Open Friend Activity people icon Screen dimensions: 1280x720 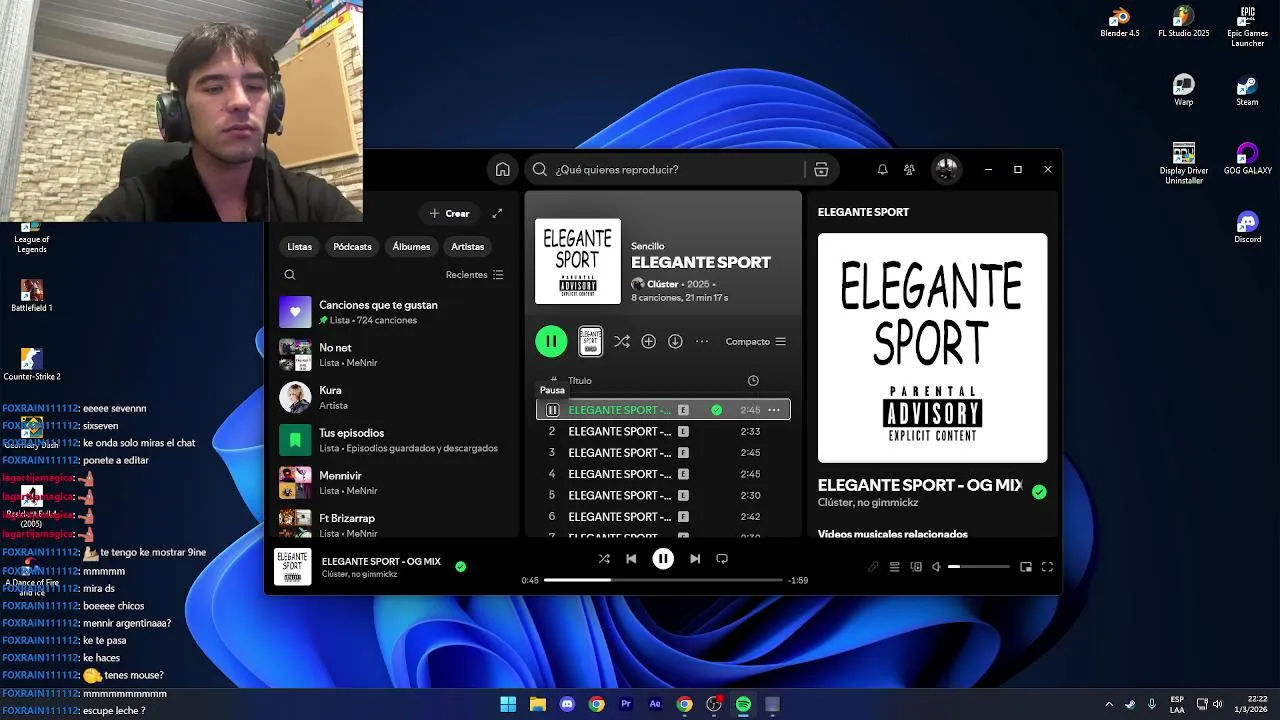pyautogui.click(x=909, y=170)
